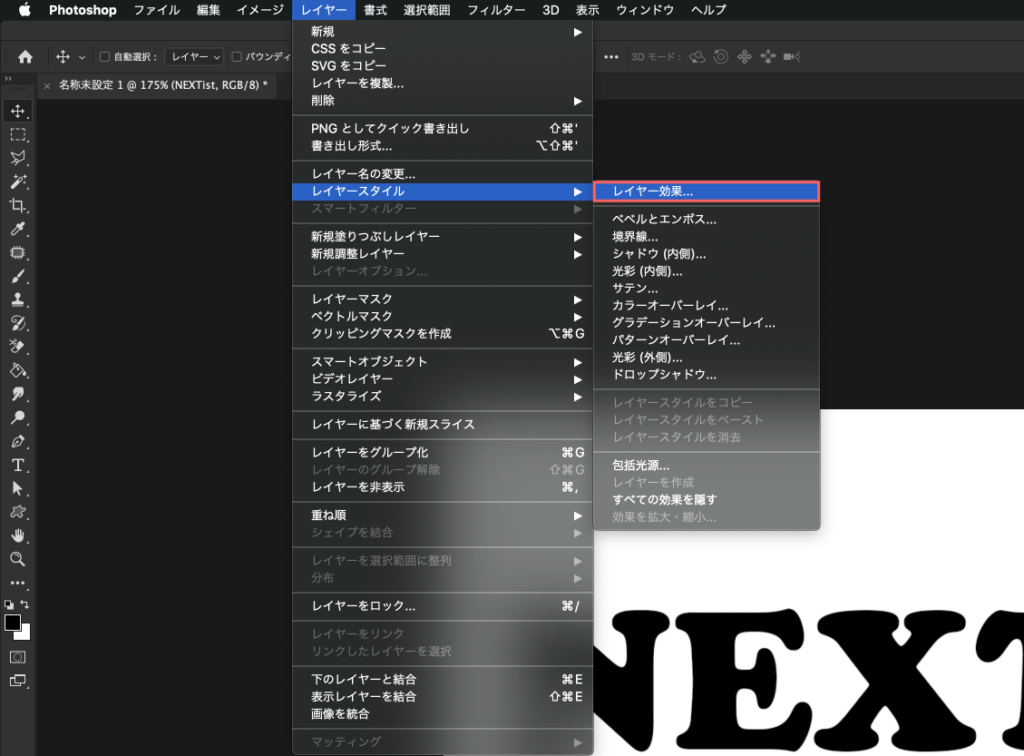Viewport: 1024px width, 756px height.
Task: Click the options bar overflow three-dots icon
Action: tap(611, 57)
